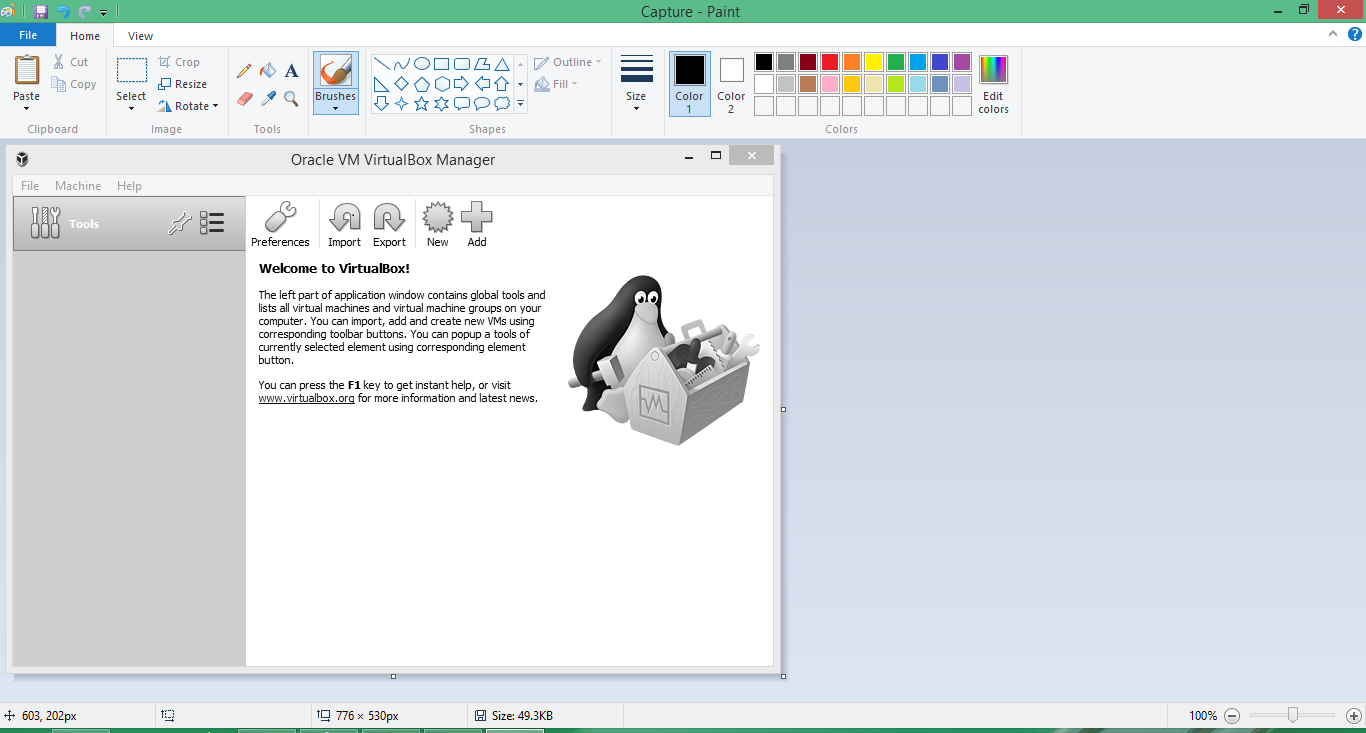Switch to the Home tab

point(85,36)
